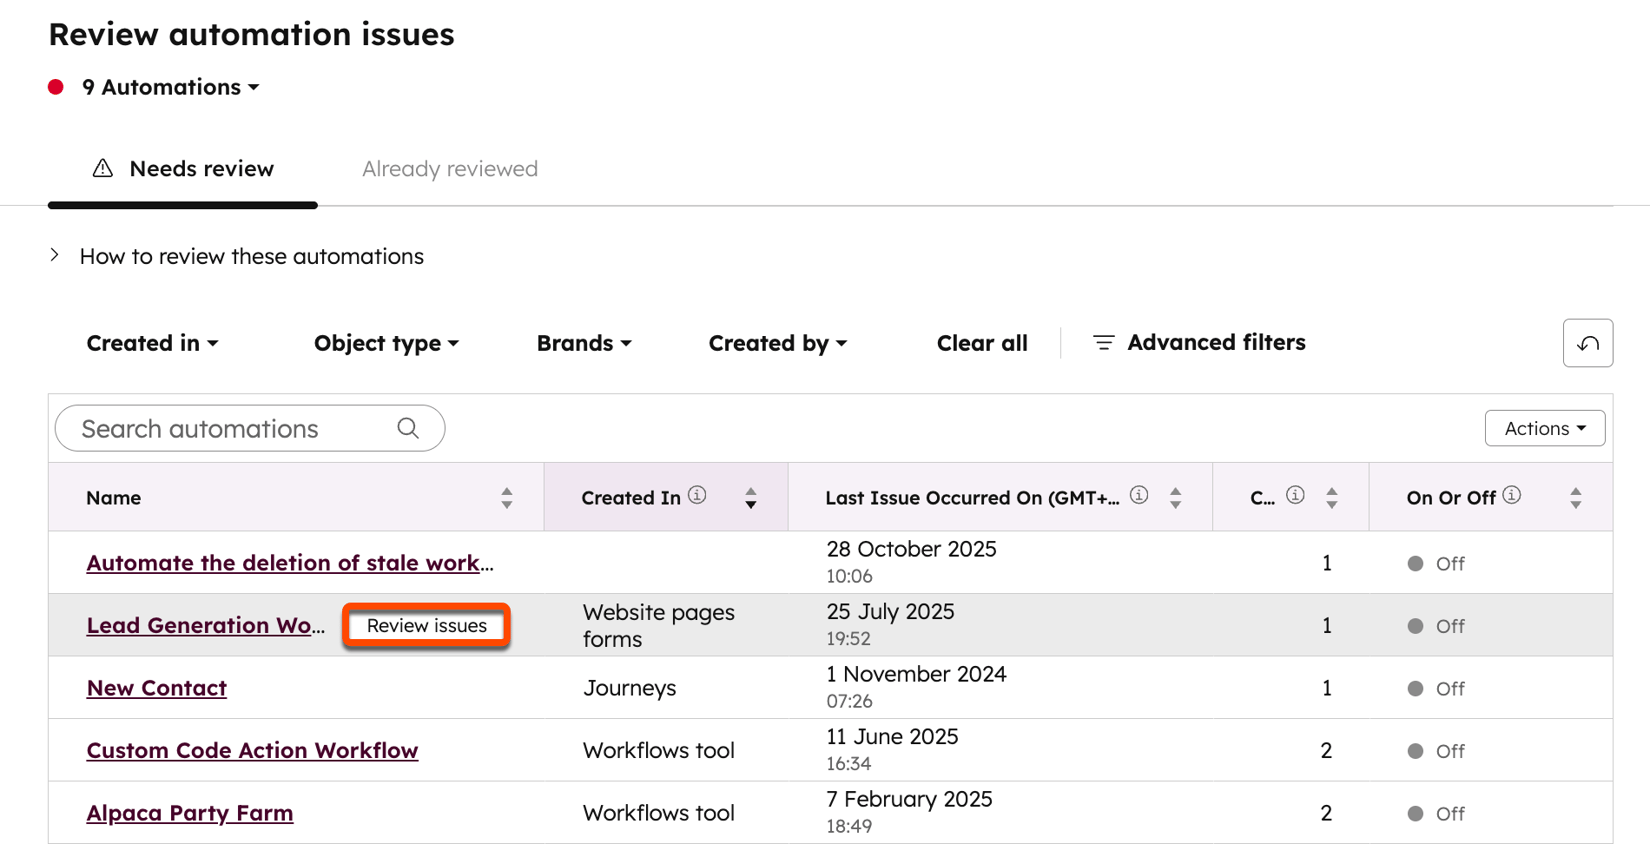Select the Needs review tab
Image resolution: width=1650 pixels, height=844 pixels.
(183, 169)
